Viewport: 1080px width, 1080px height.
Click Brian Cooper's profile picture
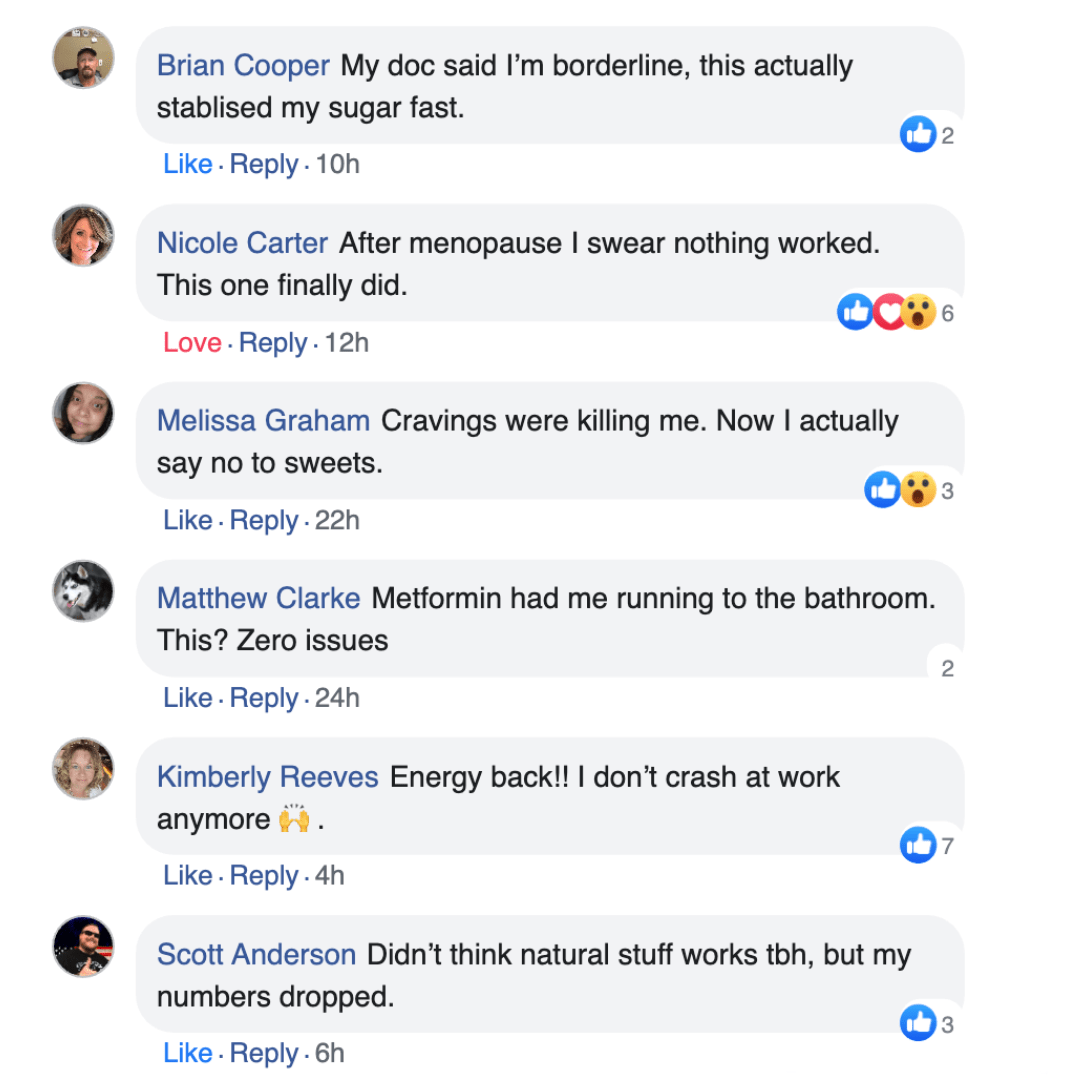pyautogui.click(x=83, y=57)
